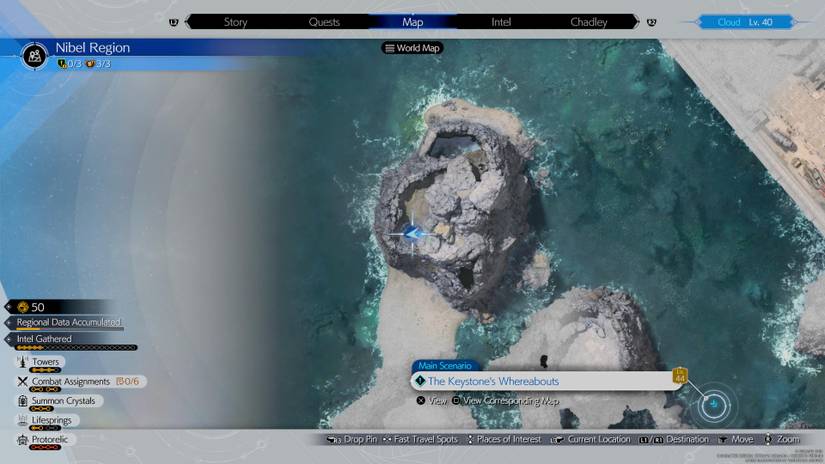Select the Towers icon in intel list
The width and height of the screenshot is (825, 464).
(22, 362)
